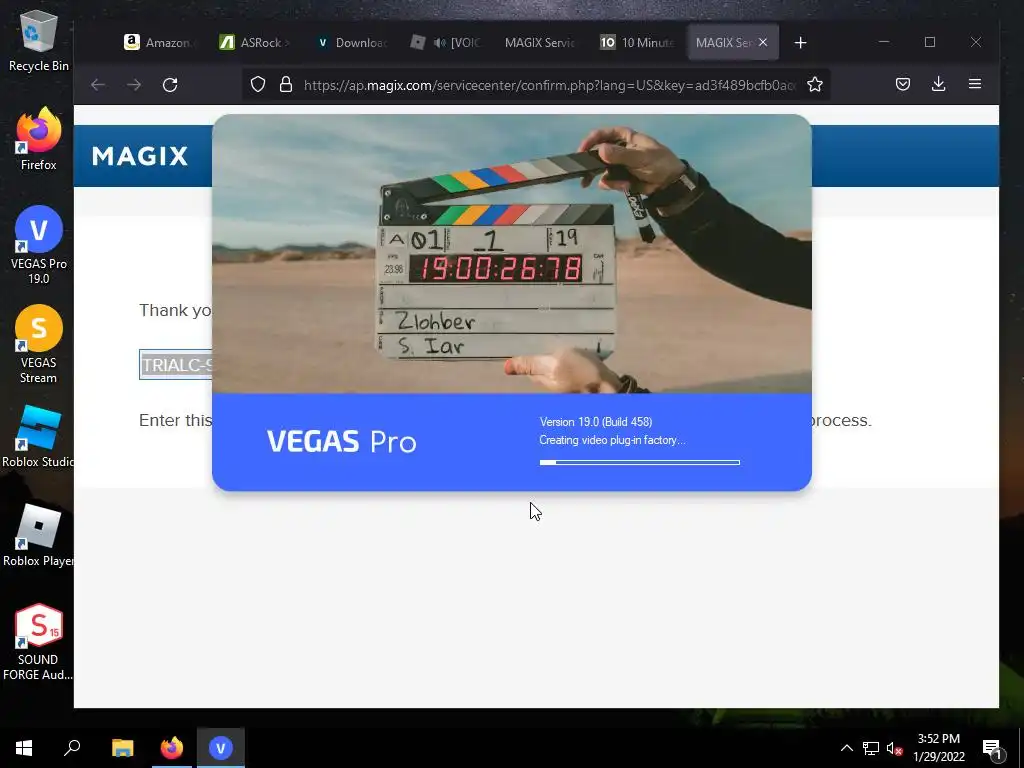Viewport: 1024px width, 768px height.
Task: Open the notification center icon
Action: point(992,748)
